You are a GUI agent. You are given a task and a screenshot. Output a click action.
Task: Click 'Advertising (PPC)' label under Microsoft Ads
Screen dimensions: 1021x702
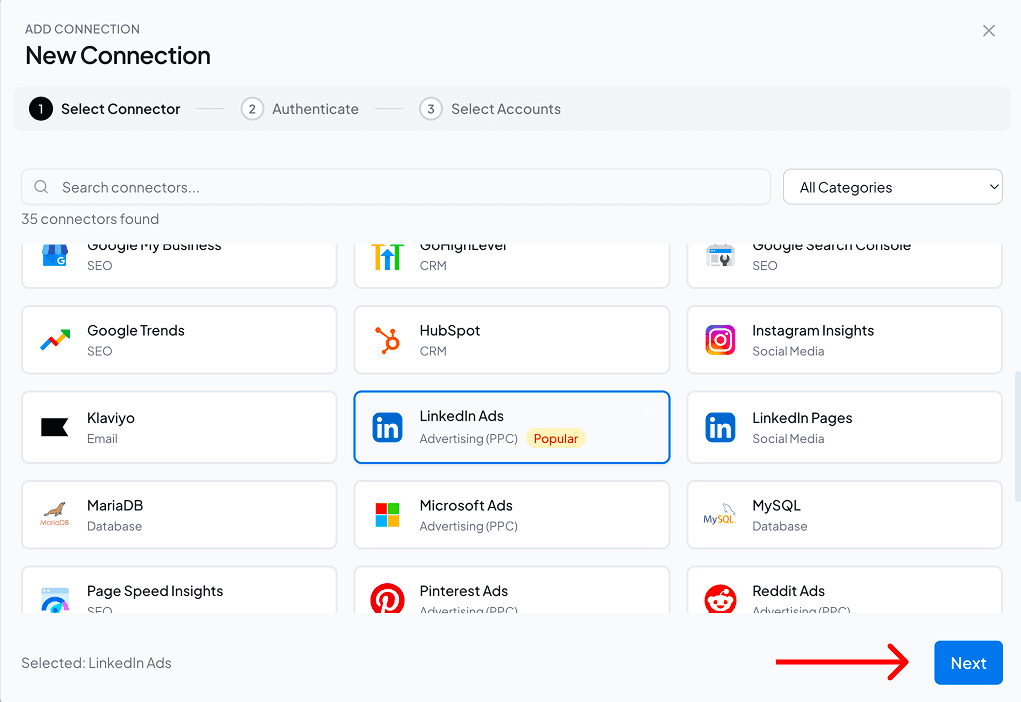468,526
